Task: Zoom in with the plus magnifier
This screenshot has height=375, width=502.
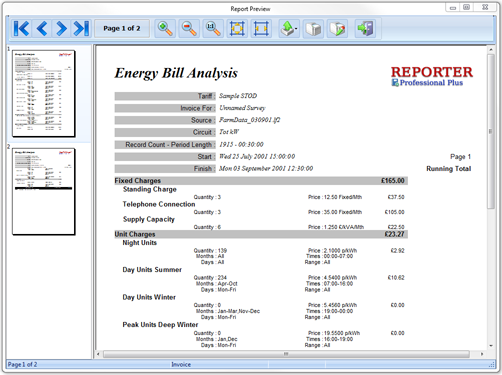Action: click(165, 28)
